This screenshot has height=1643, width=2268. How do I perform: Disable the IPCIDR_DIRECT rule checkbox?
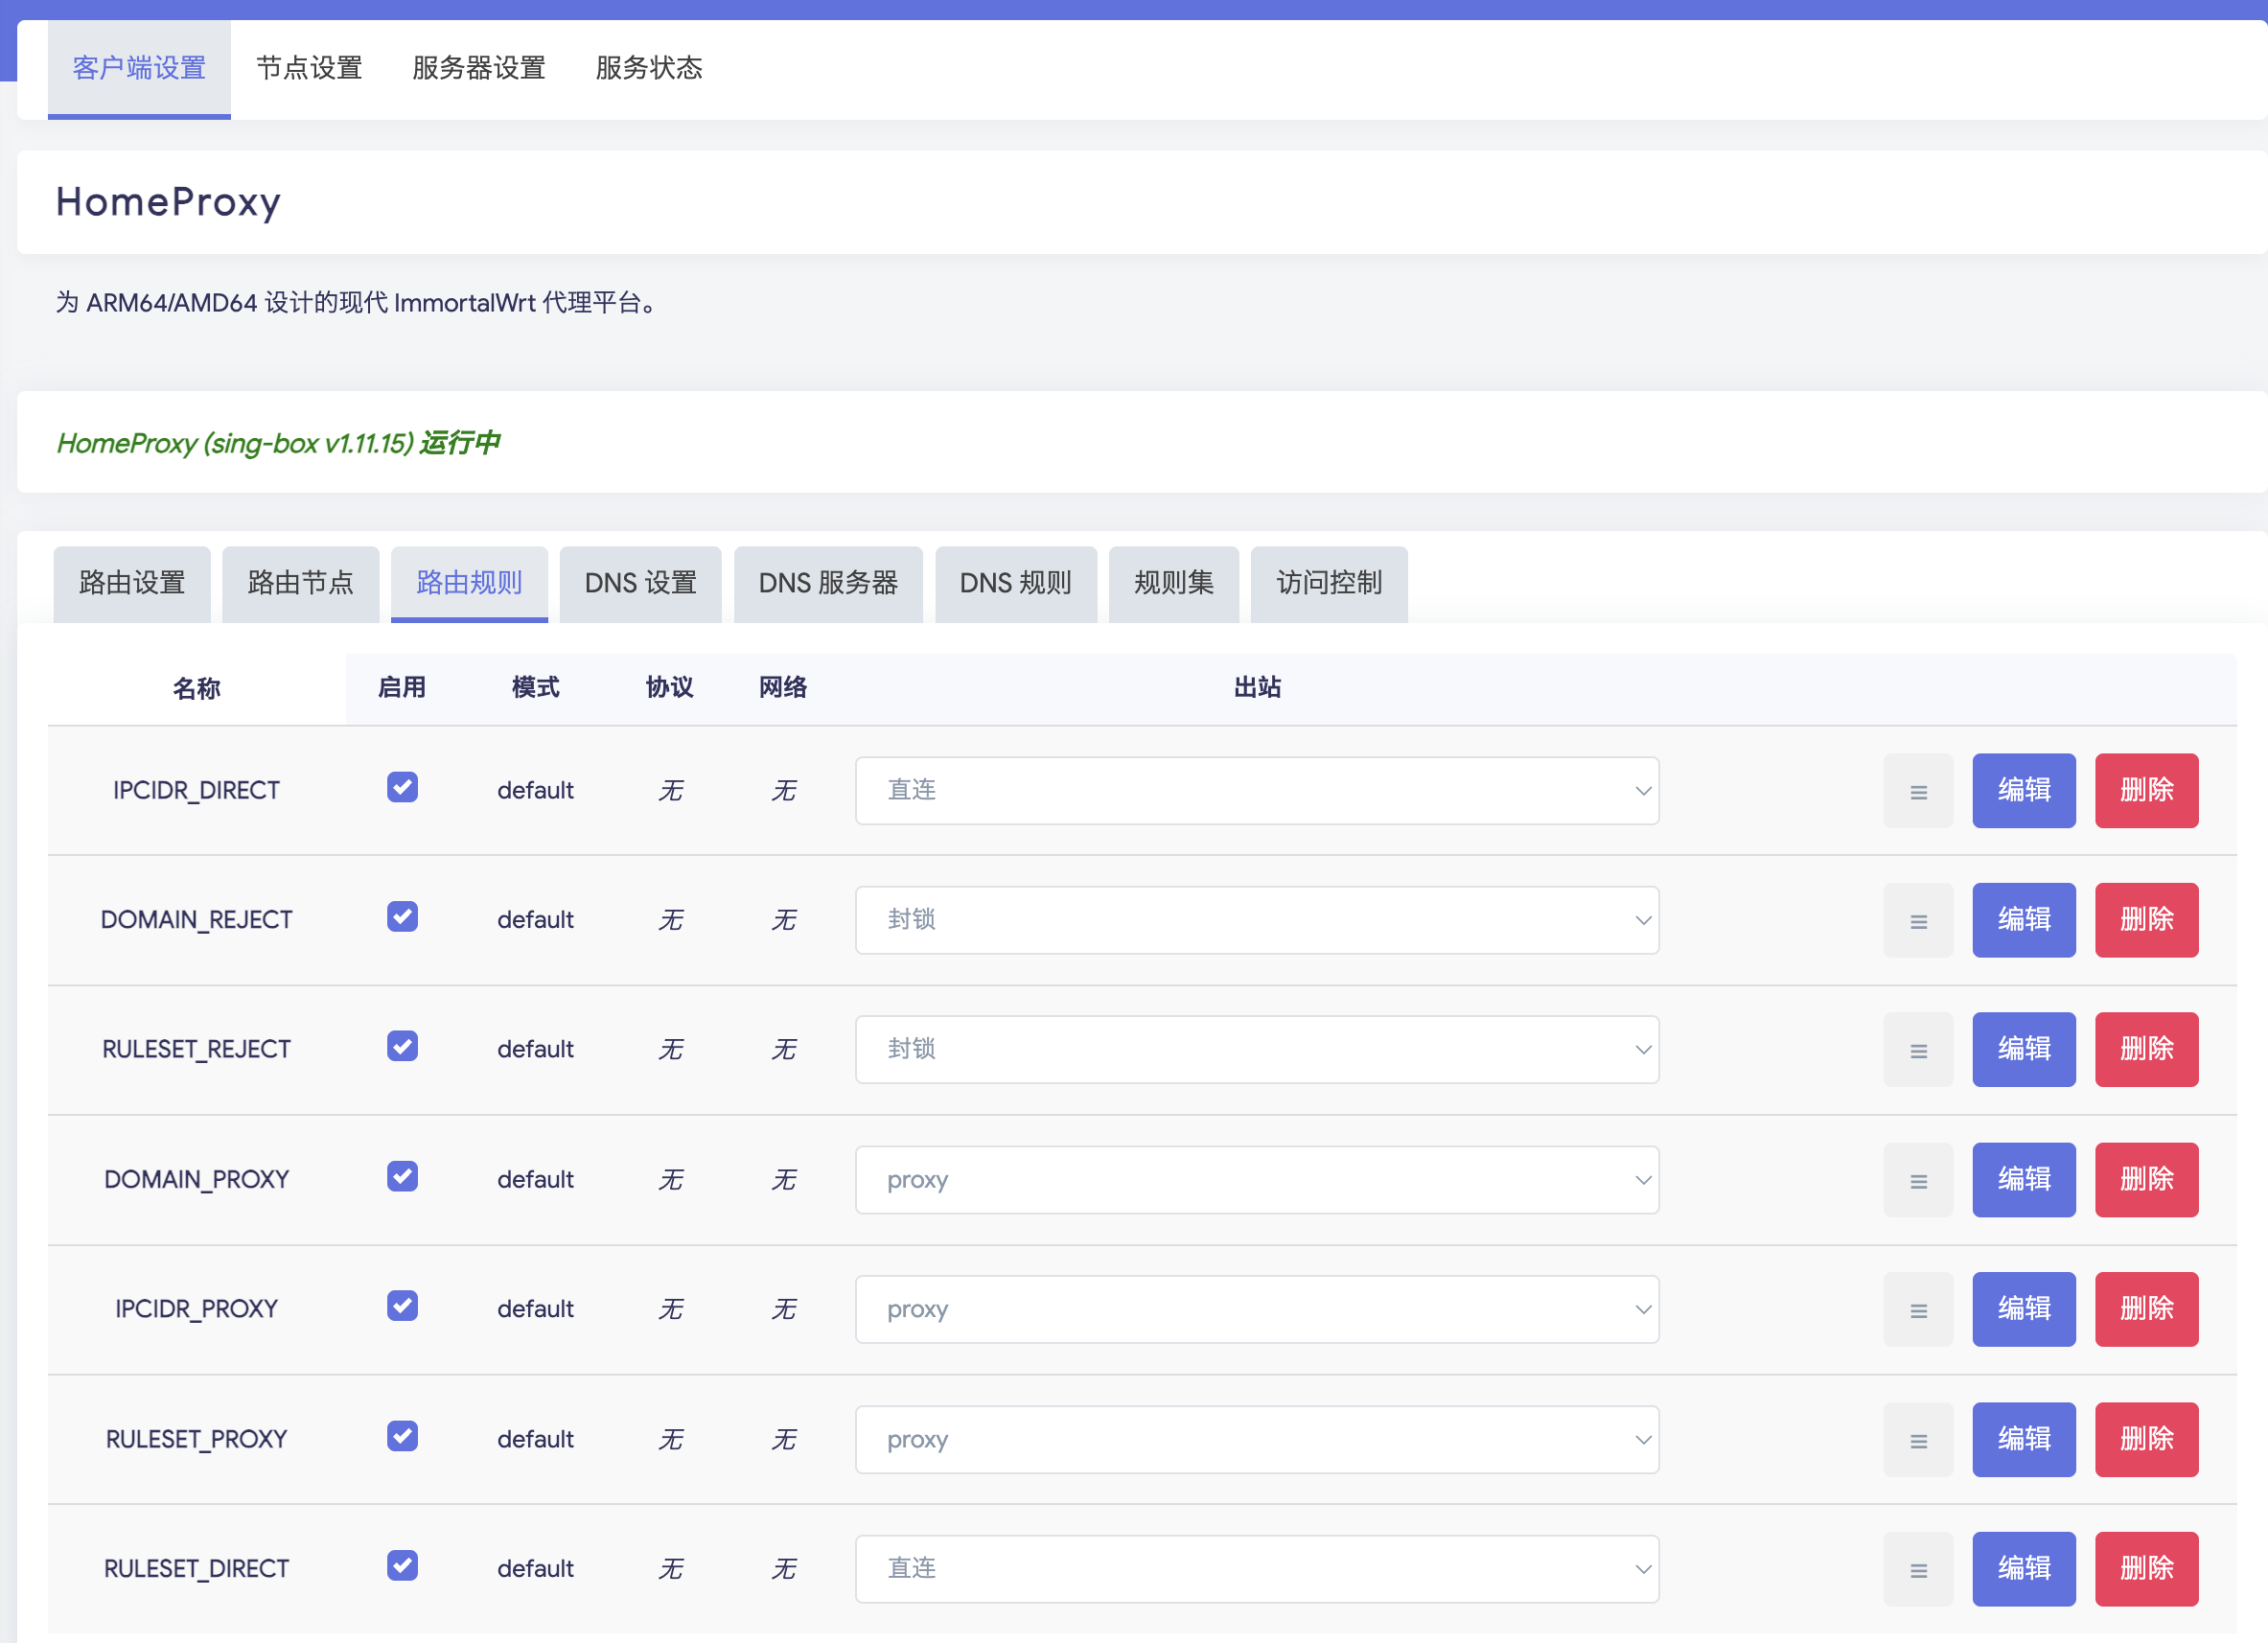coord(402,788)
